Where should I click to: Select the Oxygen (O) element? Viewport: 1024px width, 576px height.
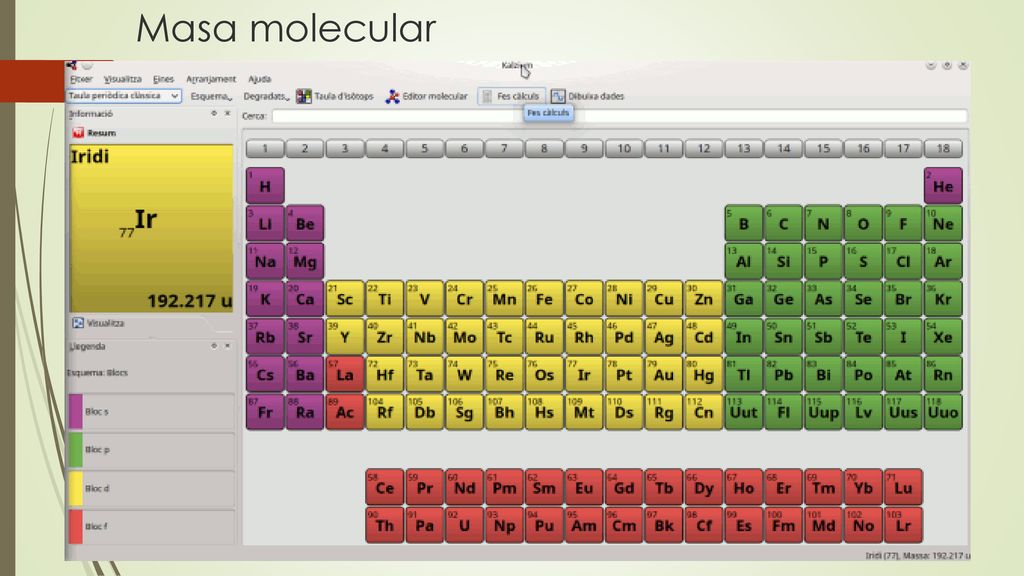pos(863,223)
